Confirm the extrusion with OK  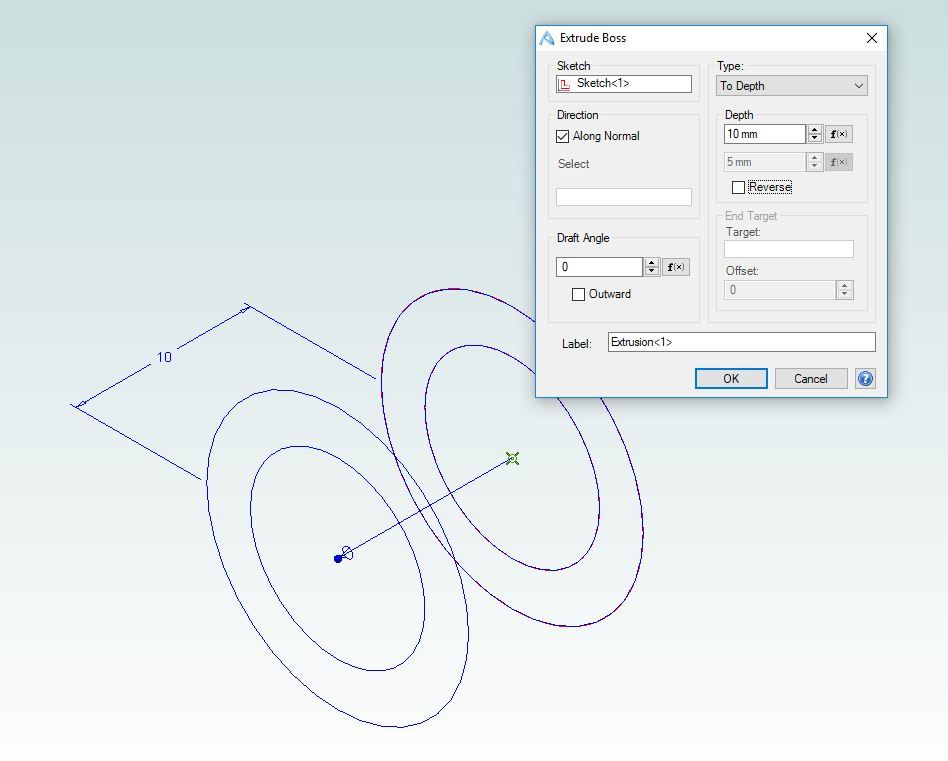point(731,378)
